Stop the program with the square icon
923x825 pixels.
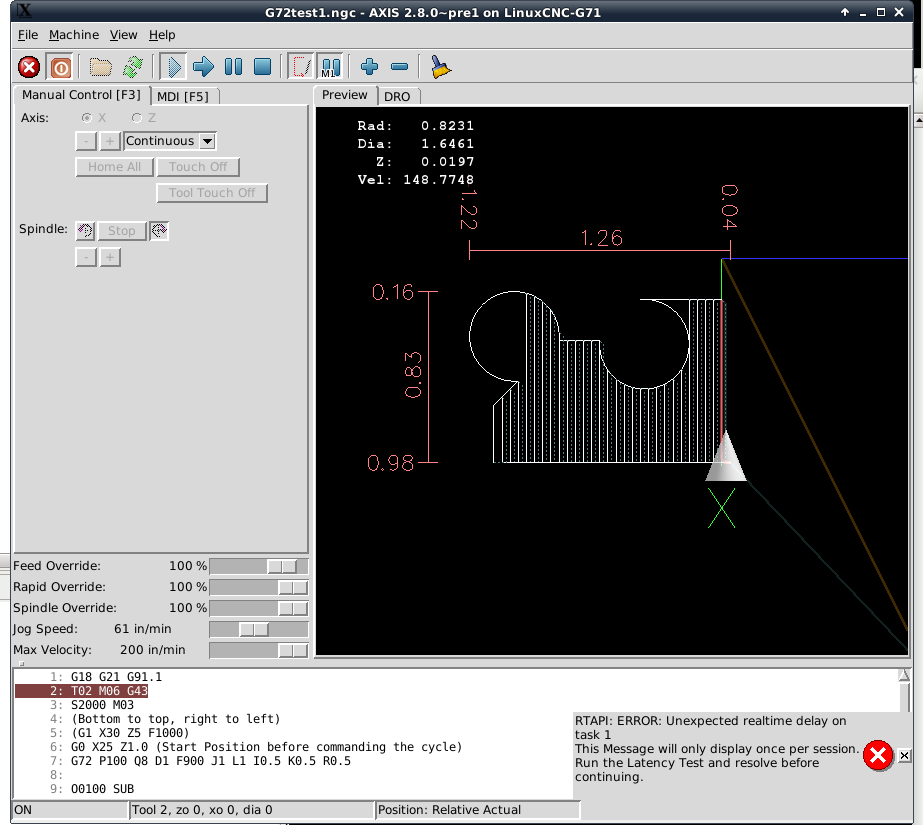tap(263, 67)
